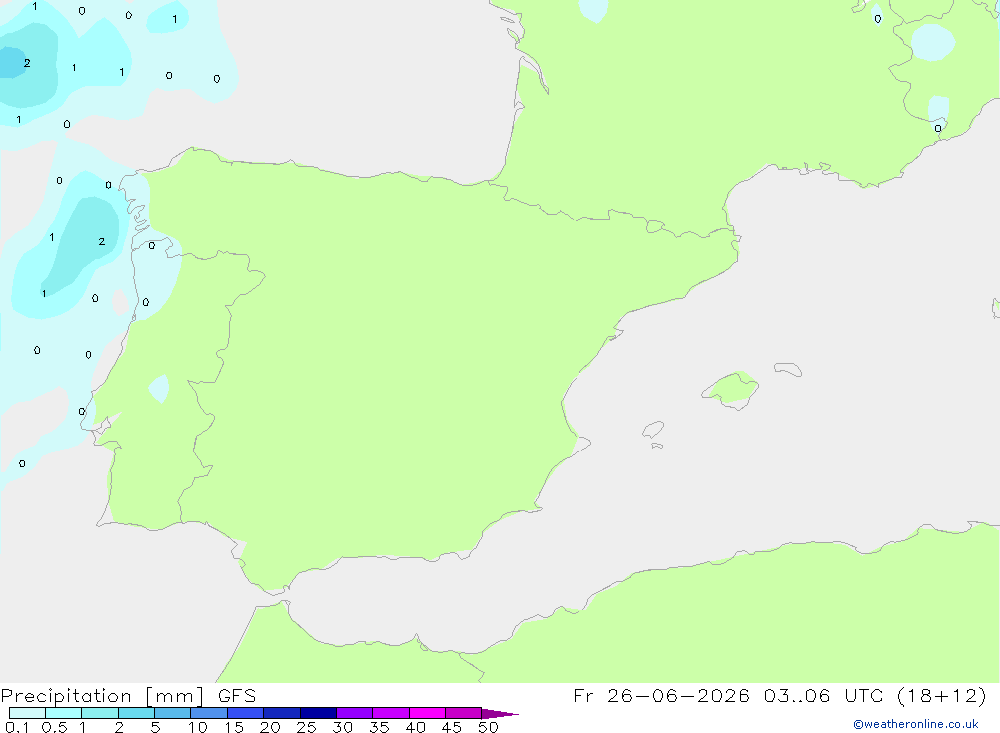Pick the 15–20 mm blue legend swatch
The width and height of the screenshot is (1000, 733).
pos(246,713)
